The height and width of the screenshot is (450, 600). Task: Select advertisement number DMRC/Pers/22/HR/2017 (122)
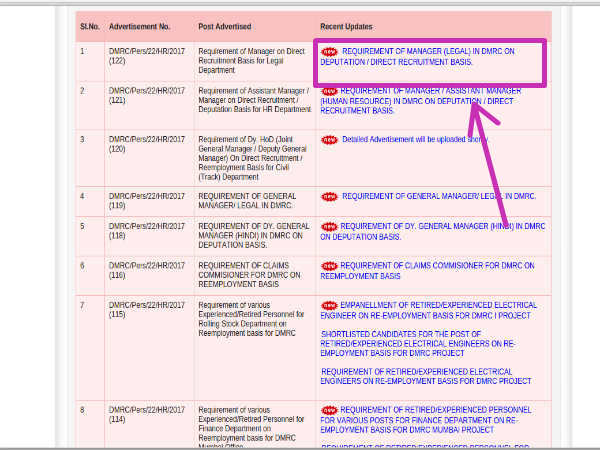point(147,56)
